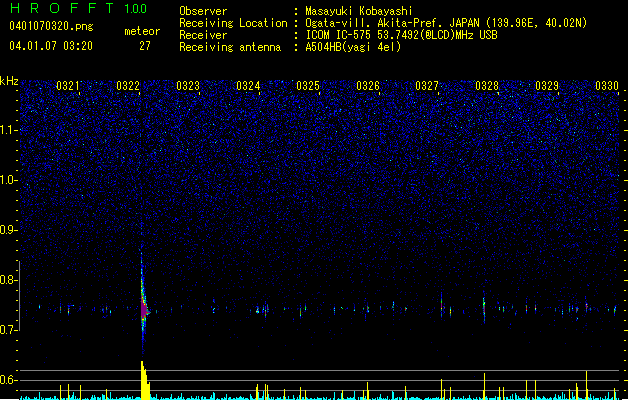Click the HROFFT 1.0.0 title text

(79, 8)
